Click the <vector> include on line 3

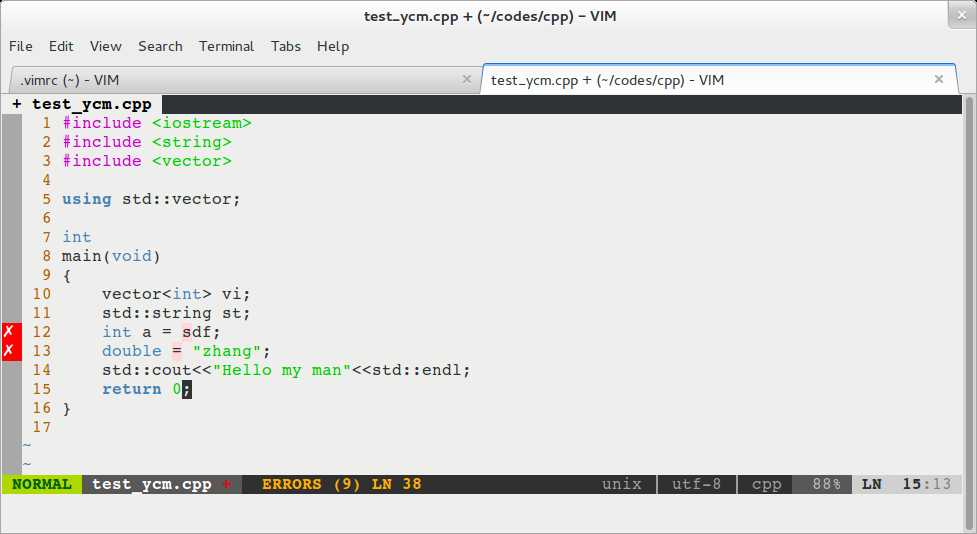[192, 161]
